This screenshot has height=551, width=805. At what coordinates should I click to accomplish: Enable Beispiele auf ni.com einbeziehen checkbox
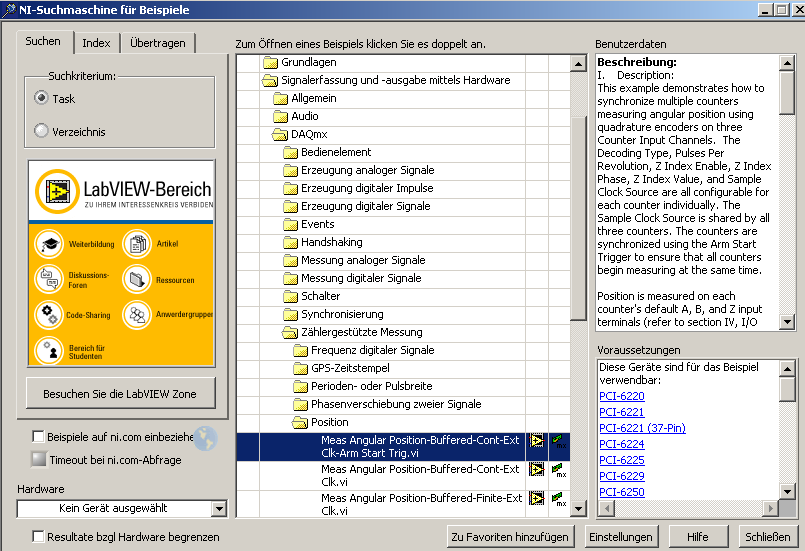tap(38, 436)
